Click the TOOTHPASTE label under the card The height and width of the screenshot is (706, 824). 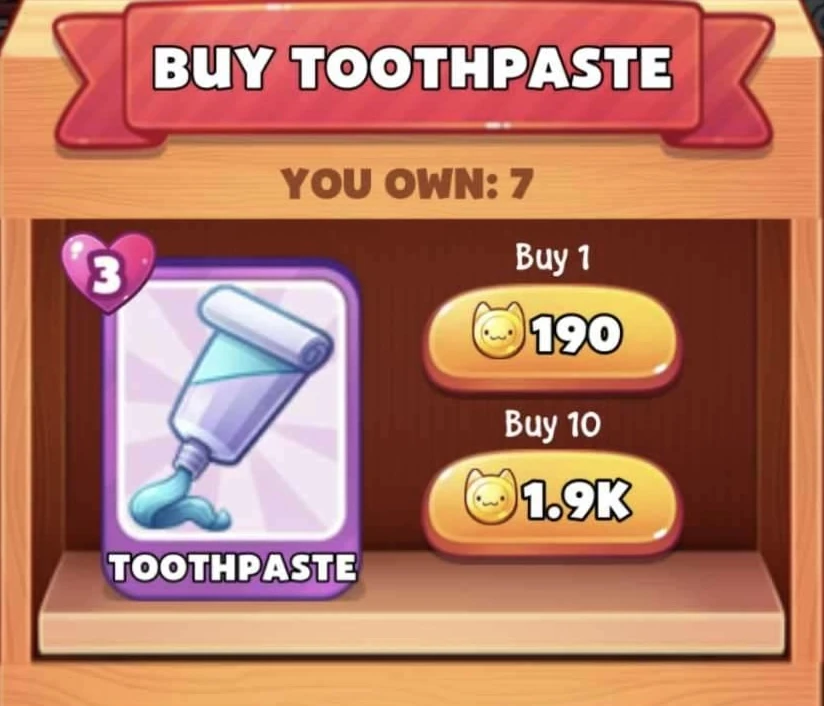coord(232,568)
